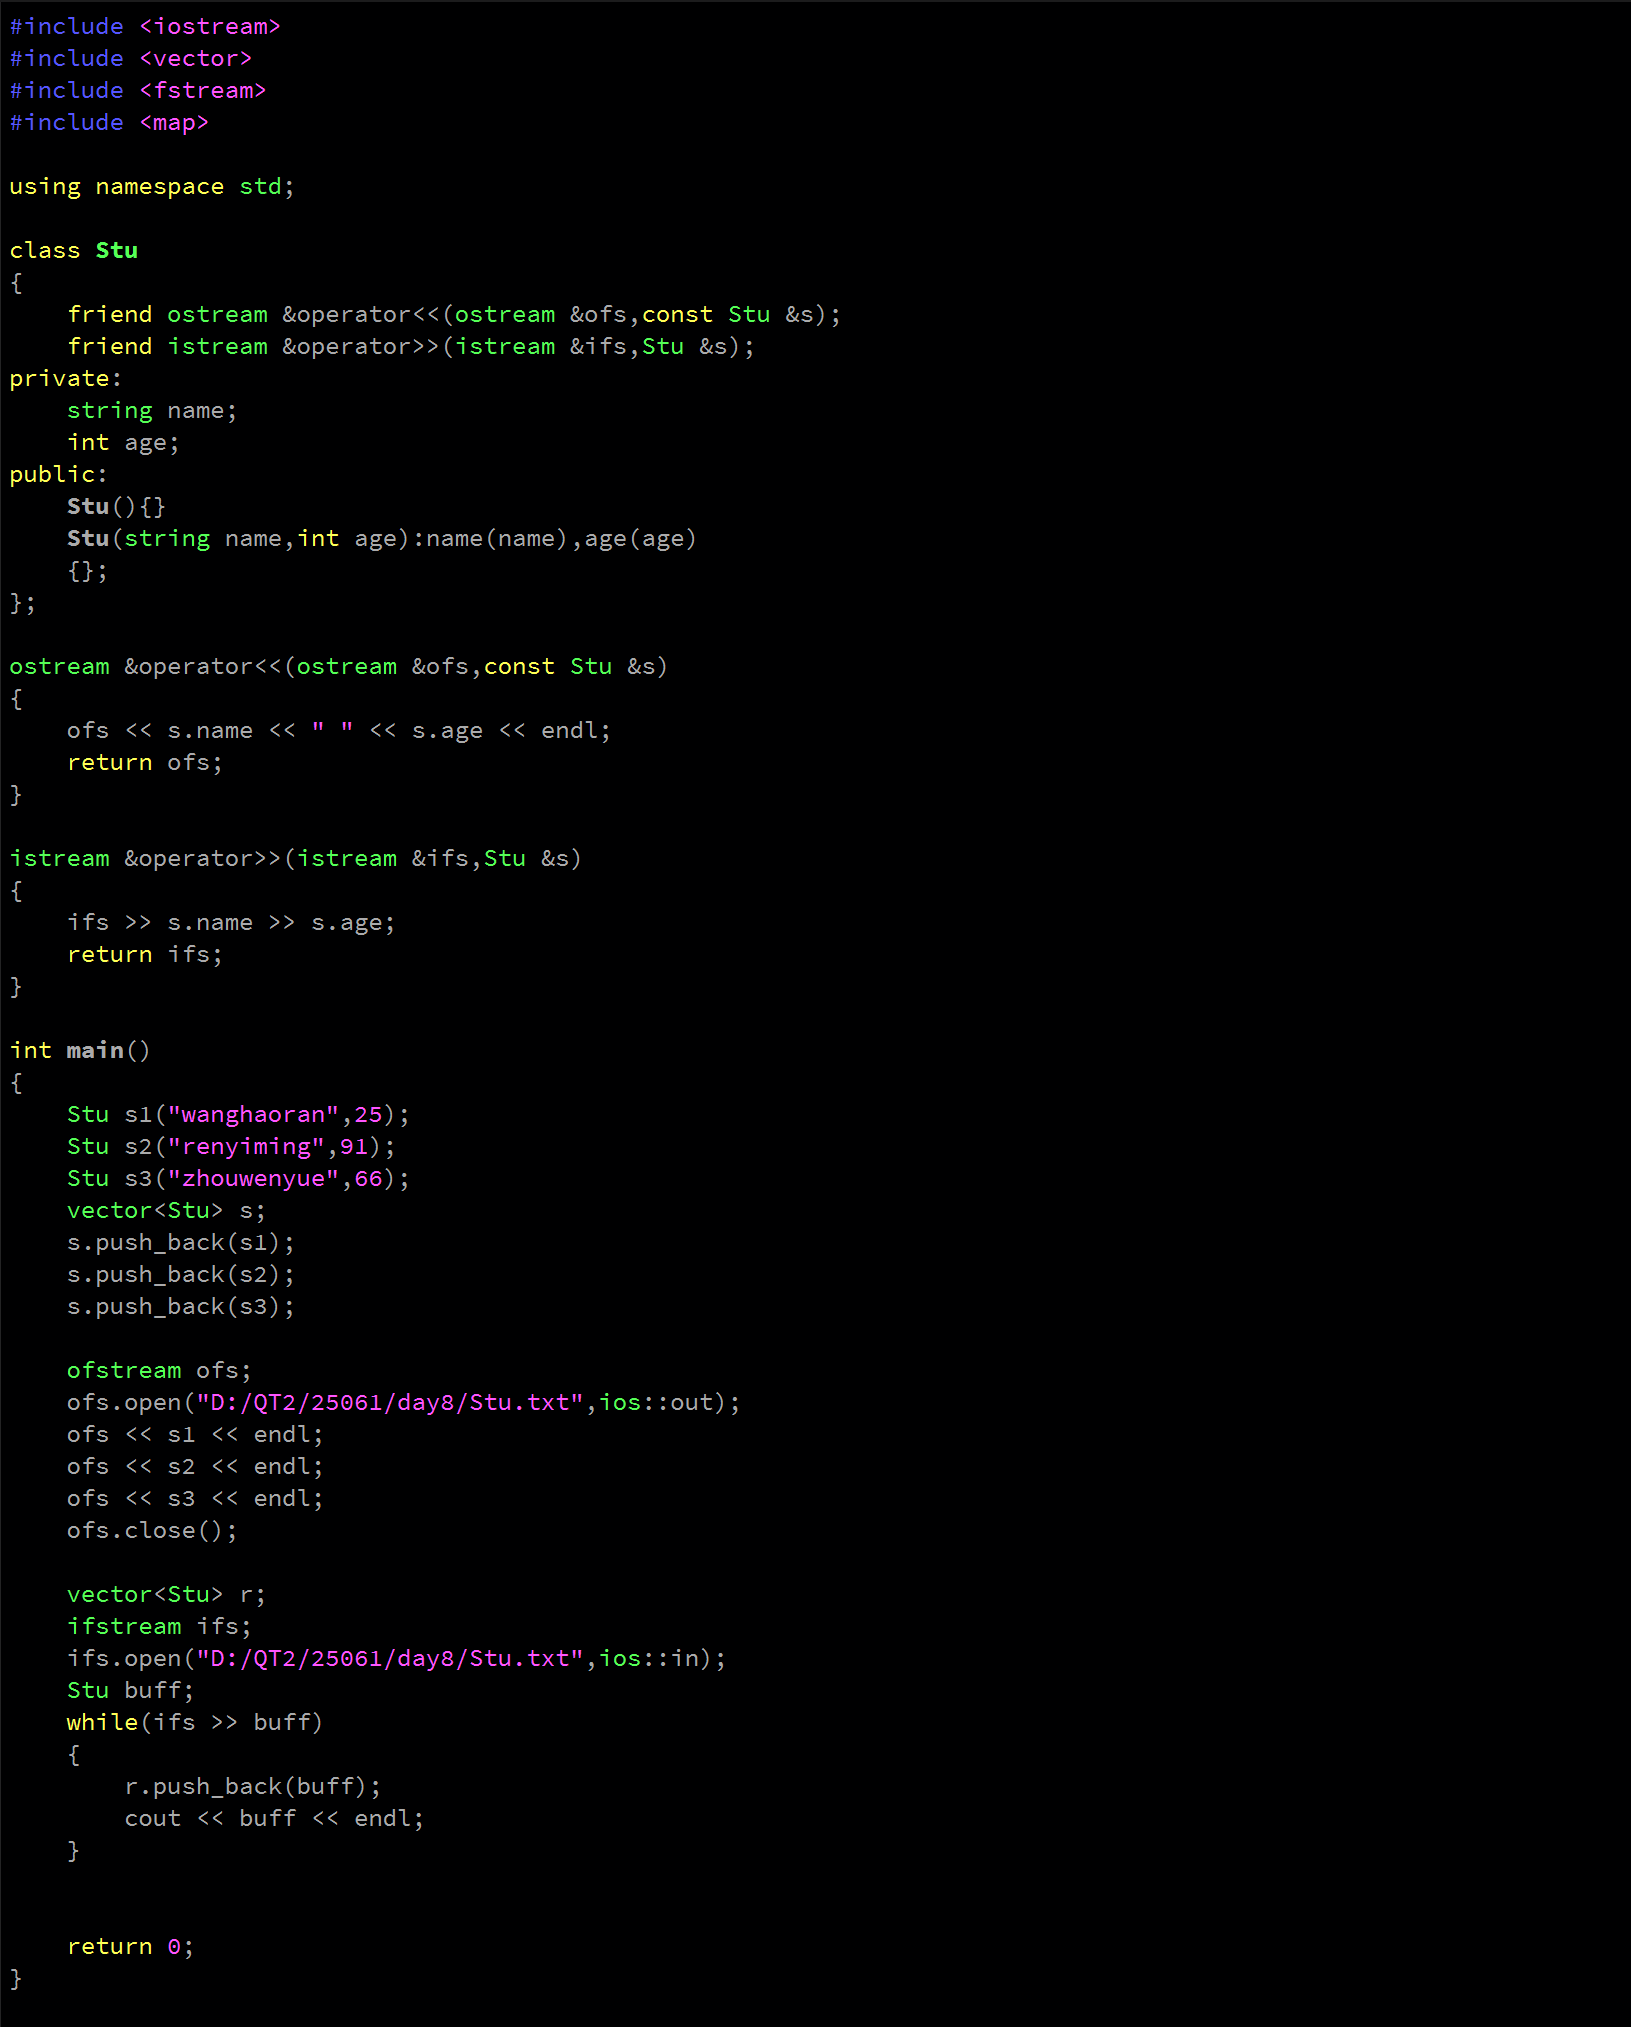The width and height of the screenshot is (1631, 2027).
Task: Click the 'ifstream ifs;' line
Action: [159, 1627]
